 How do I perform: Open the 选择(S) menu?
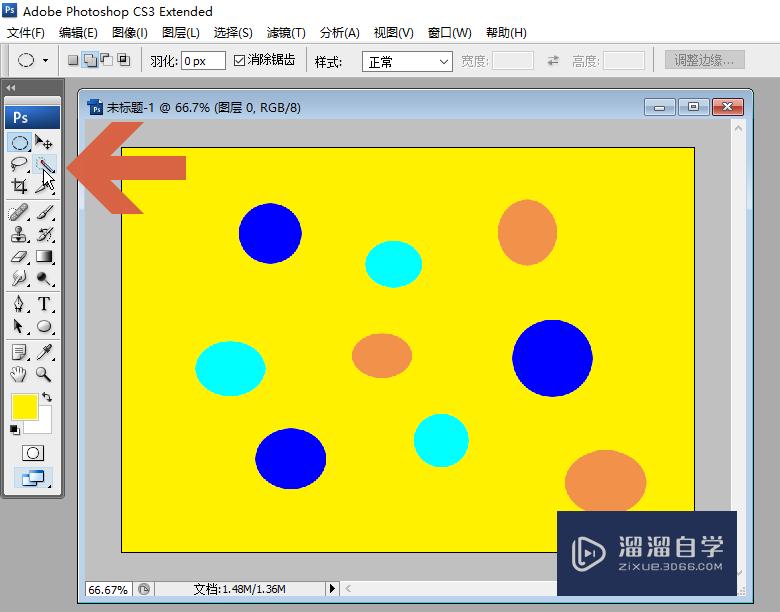233,33
